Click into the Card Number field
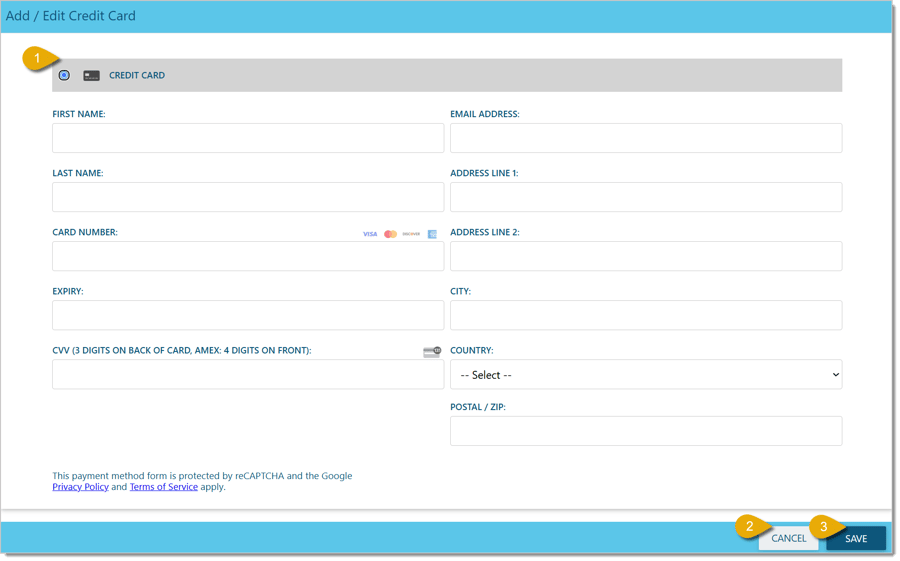900x561 pixels. 248,256
